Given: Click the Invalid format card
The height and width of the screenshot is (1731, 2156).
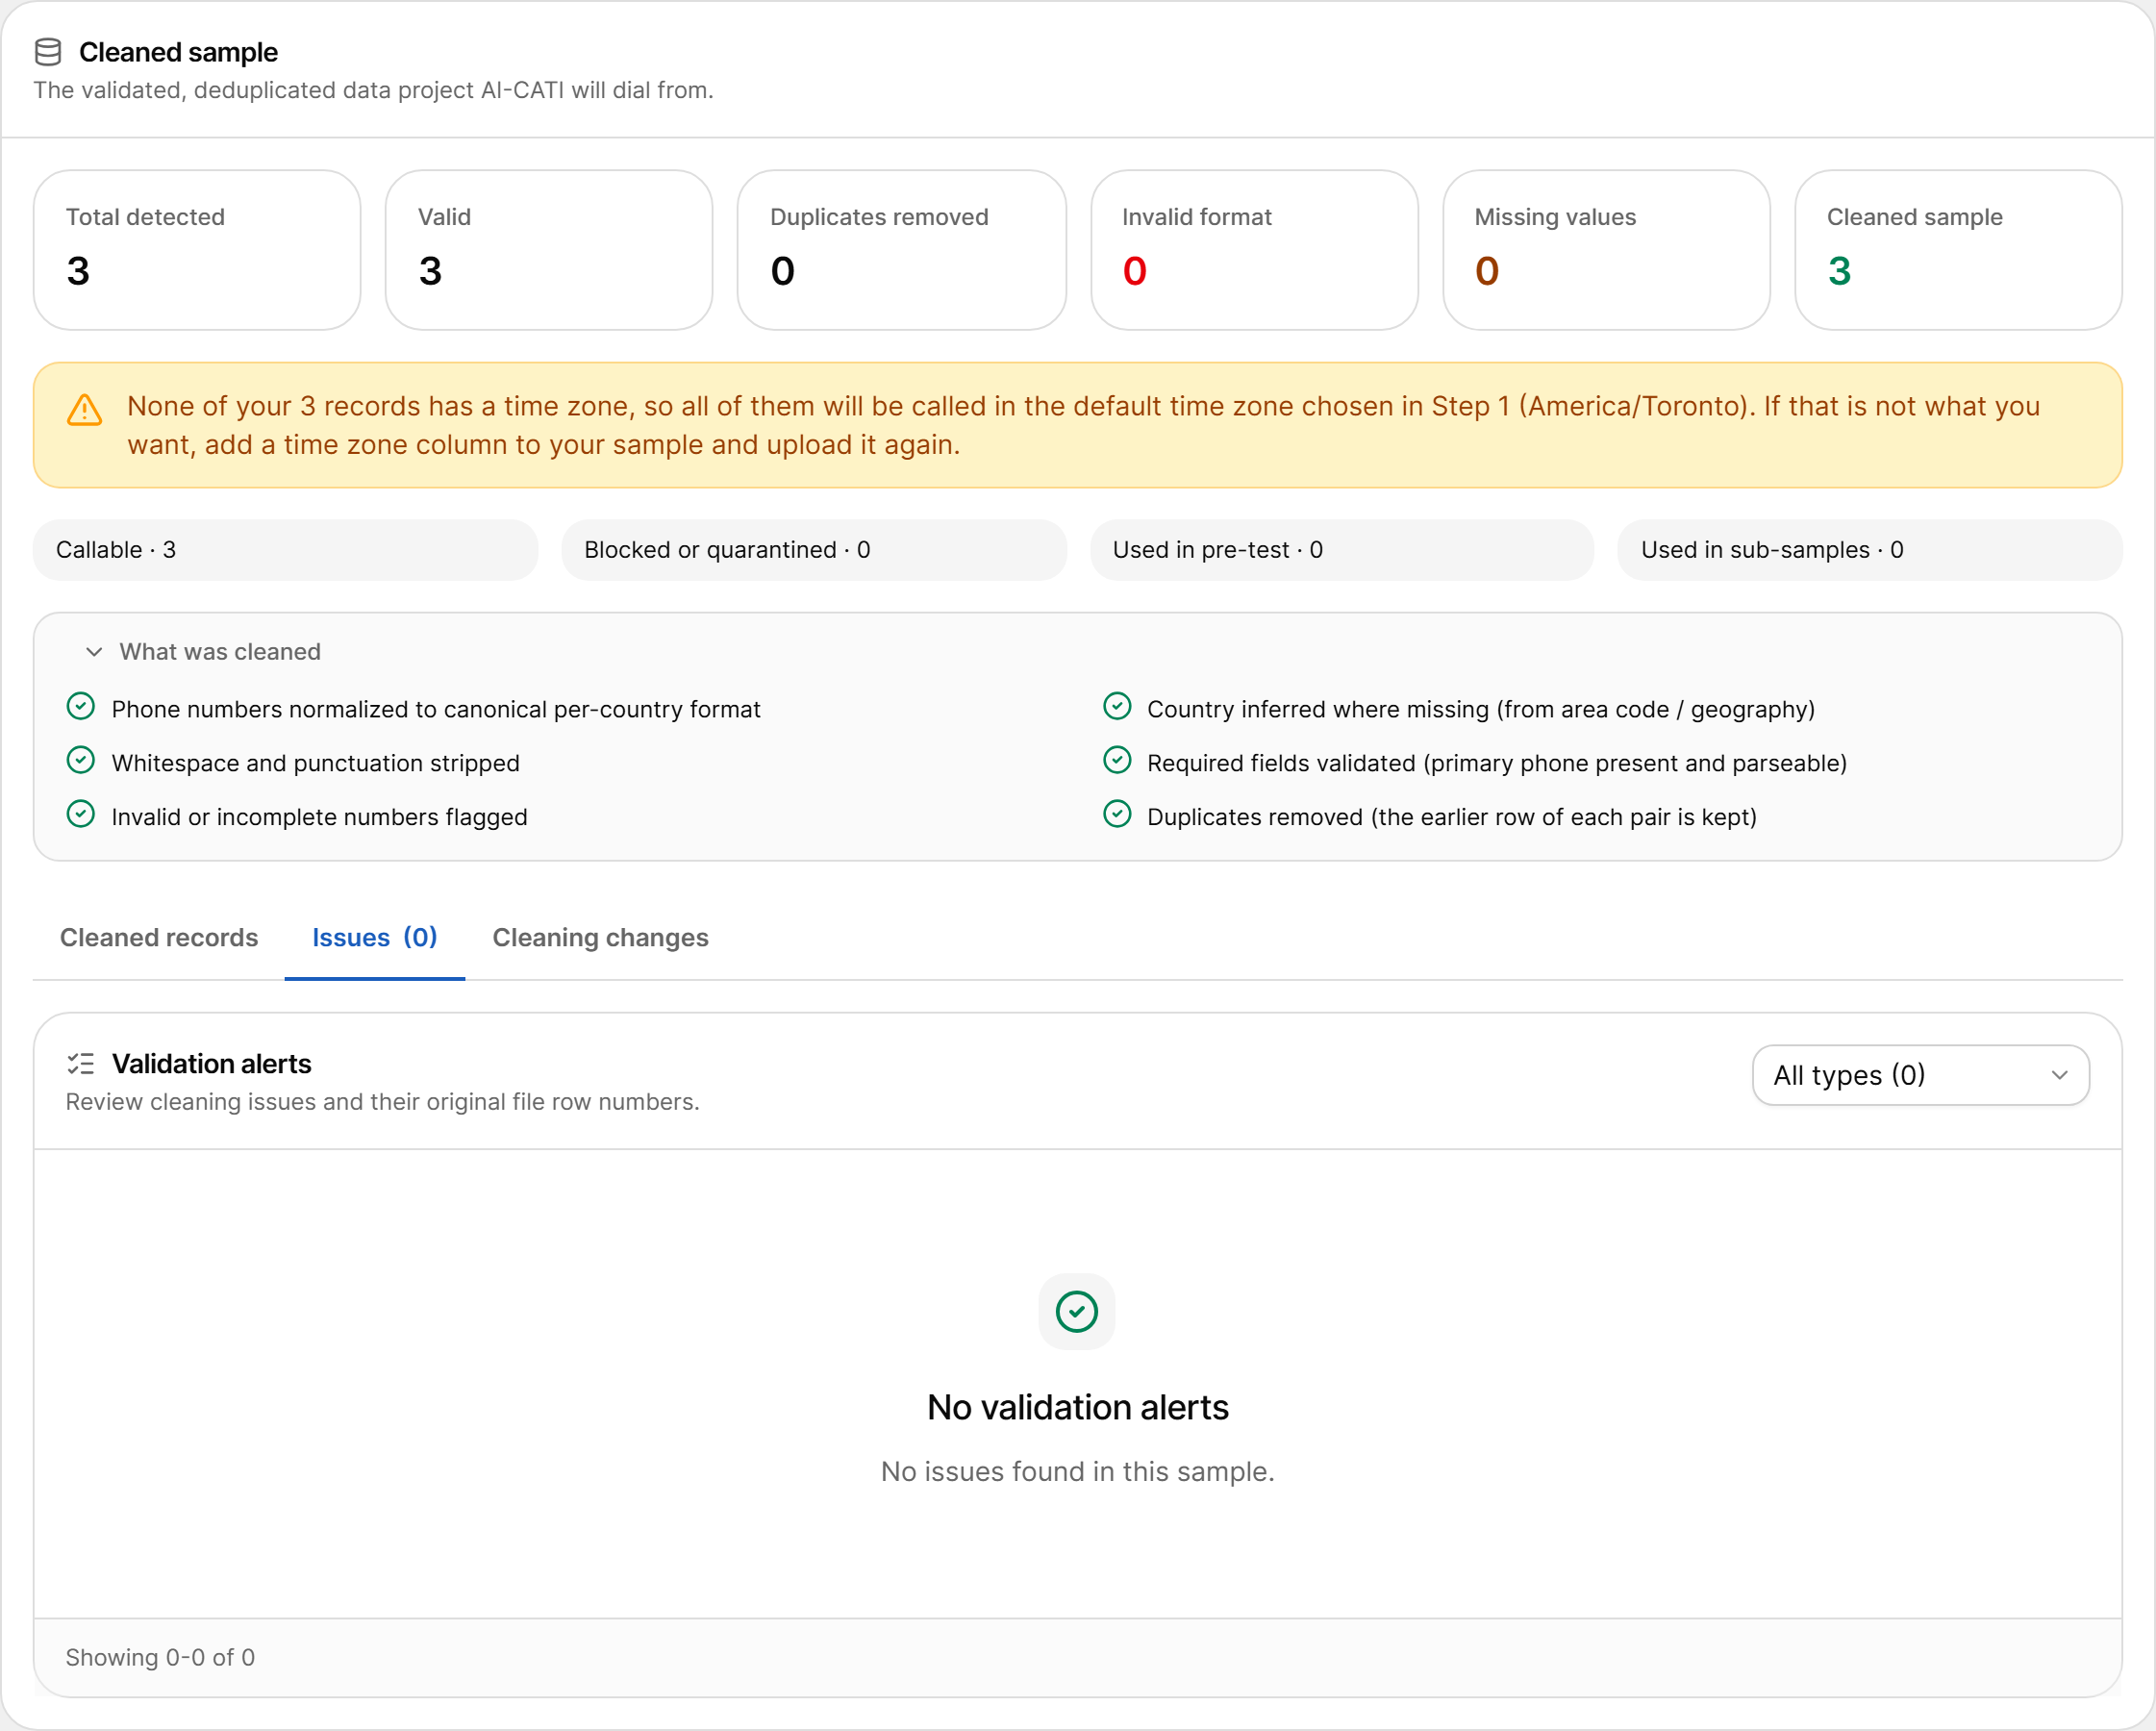Looking at the screenshot, I should click(1254, 250).
